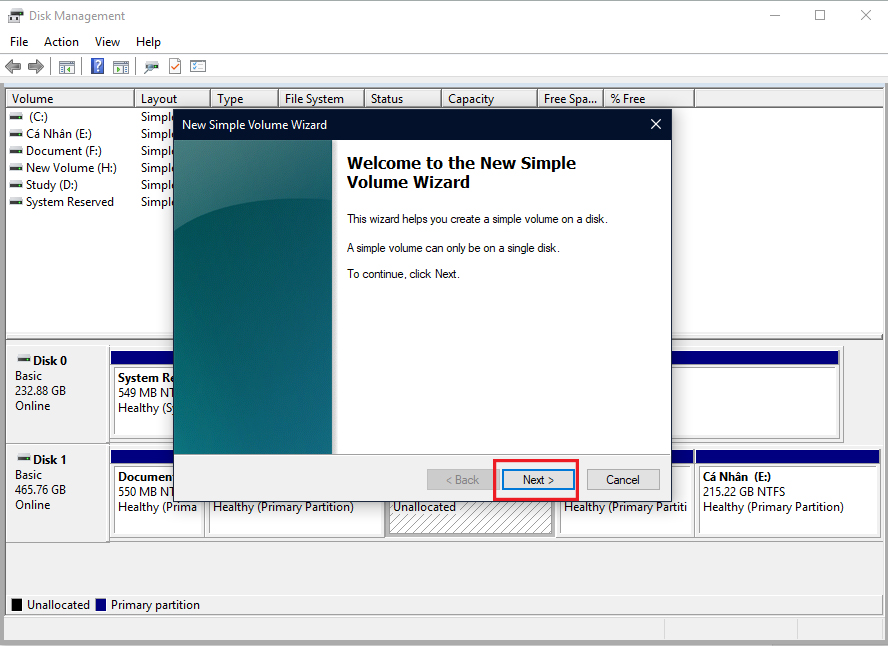Click the Unallocated legend label text
The height and width of the screenshot is (646, 888).
(x=58, y=605)
